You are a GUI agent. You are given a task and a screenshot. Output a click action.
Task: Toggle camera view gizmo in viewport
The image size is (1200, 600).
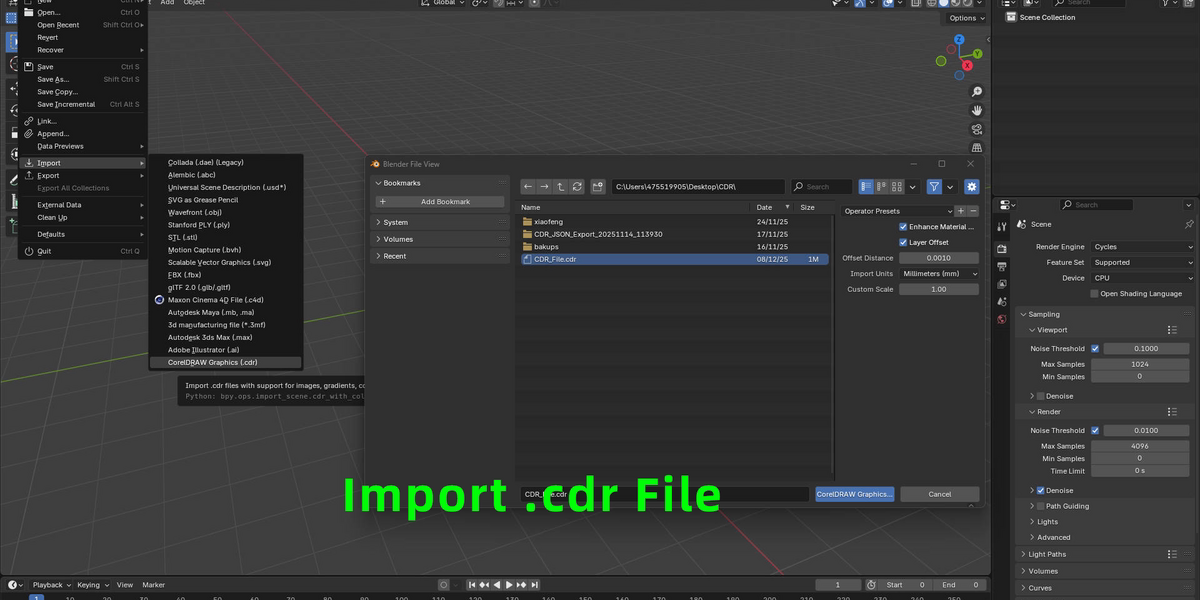[x=977, y=130]
